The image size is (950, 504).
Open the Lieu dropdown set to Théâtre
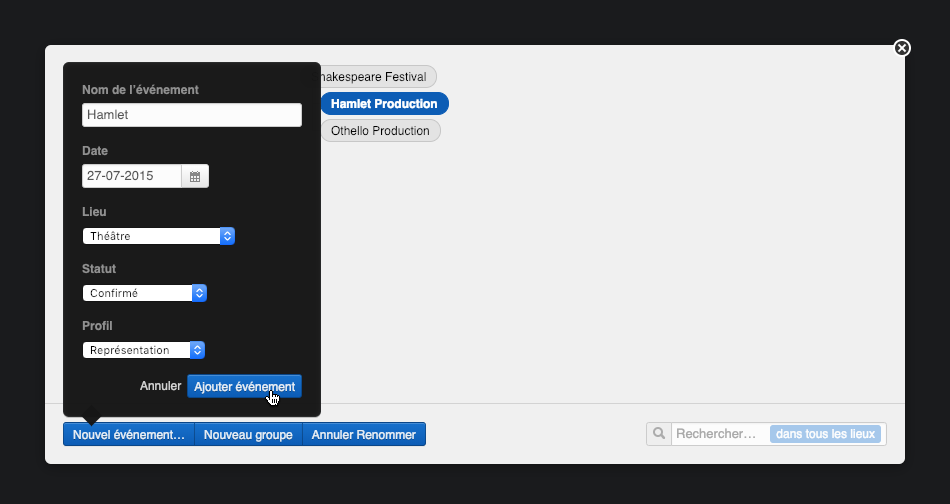[158, 236]
